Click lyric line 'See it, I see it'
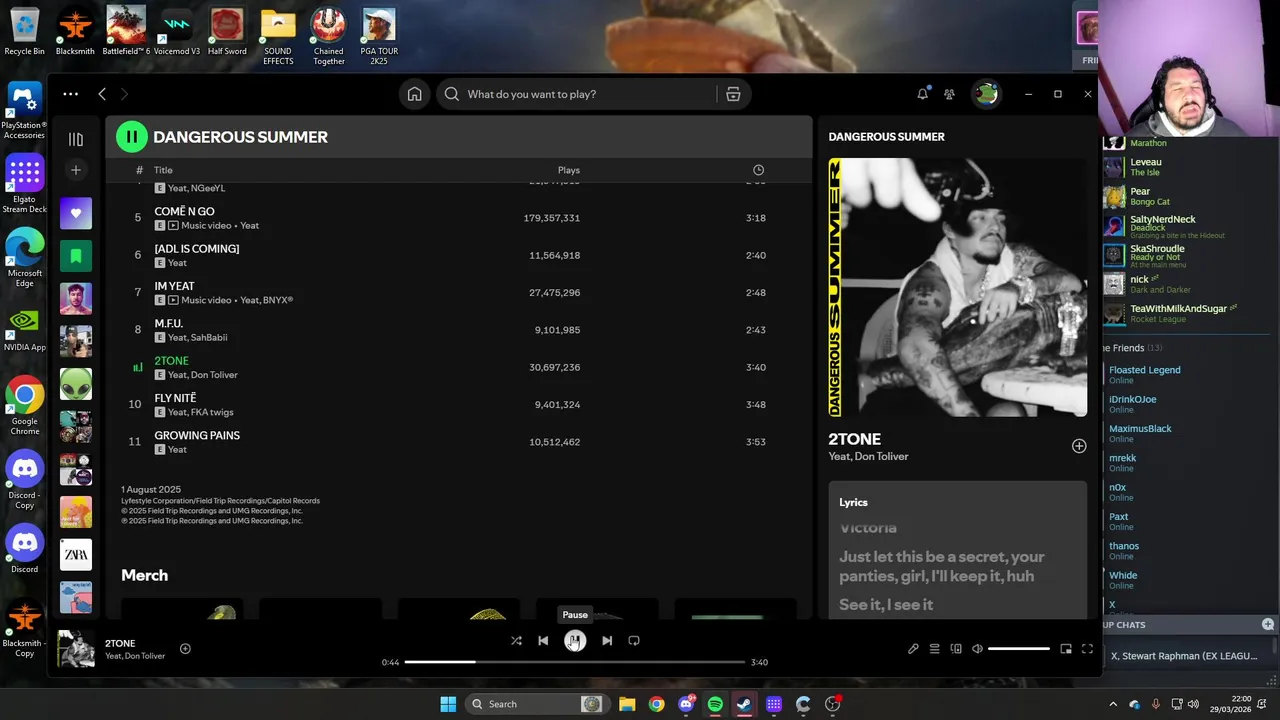This screenshot has width=1280, height=720. pos(886,604)
